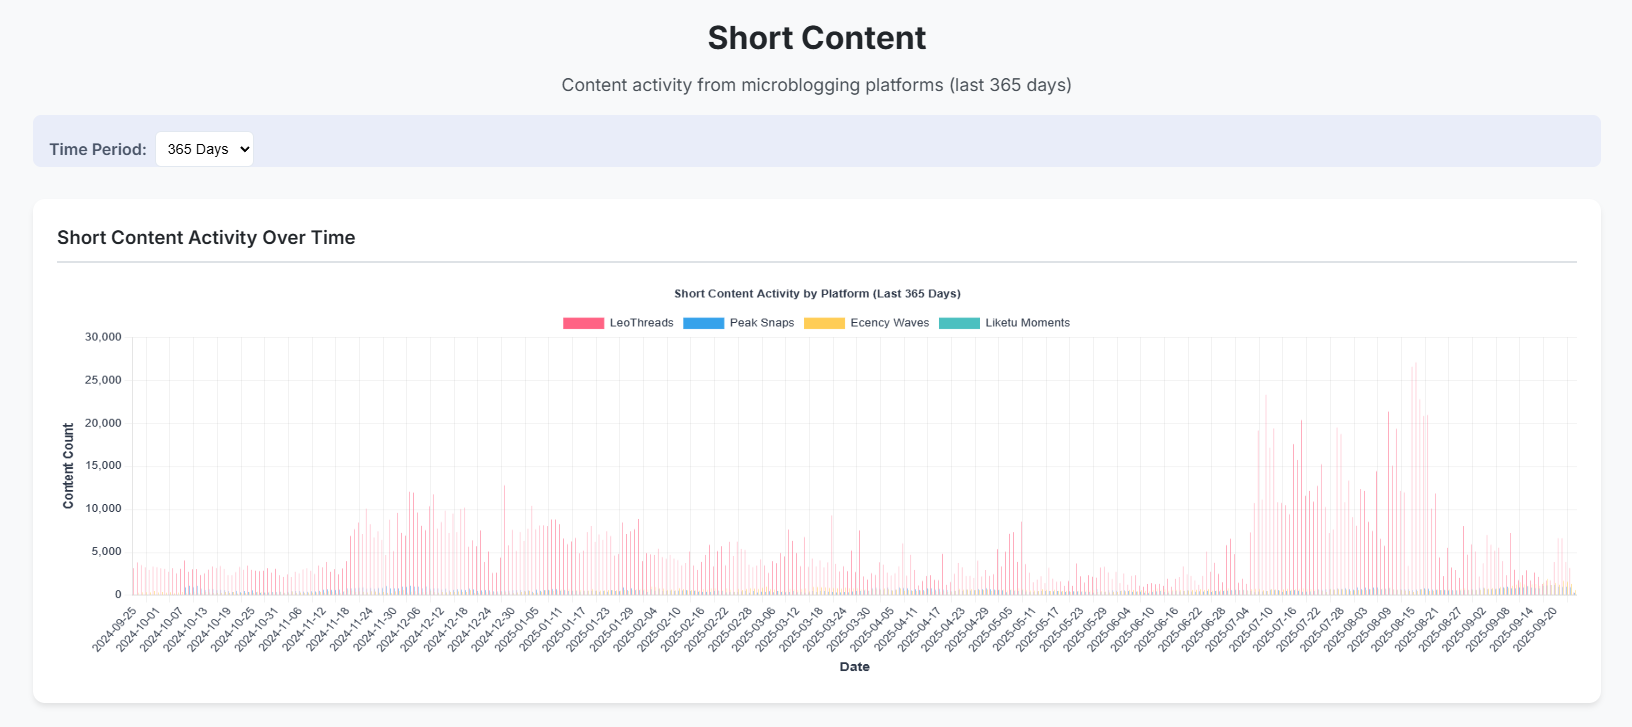Toggle Ecency Waves legend label
Viewport: 1632px width, 727px height.
click(889, 323)
